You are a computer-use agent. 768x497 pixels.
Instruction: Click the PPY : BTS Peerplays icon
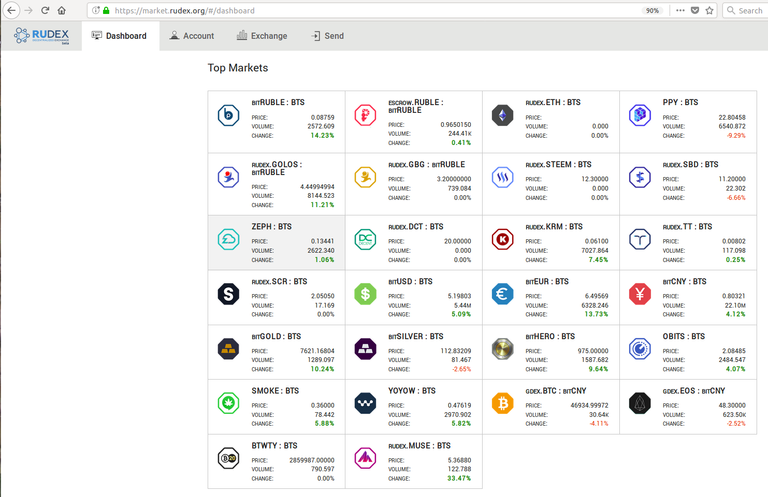point(640,115)
